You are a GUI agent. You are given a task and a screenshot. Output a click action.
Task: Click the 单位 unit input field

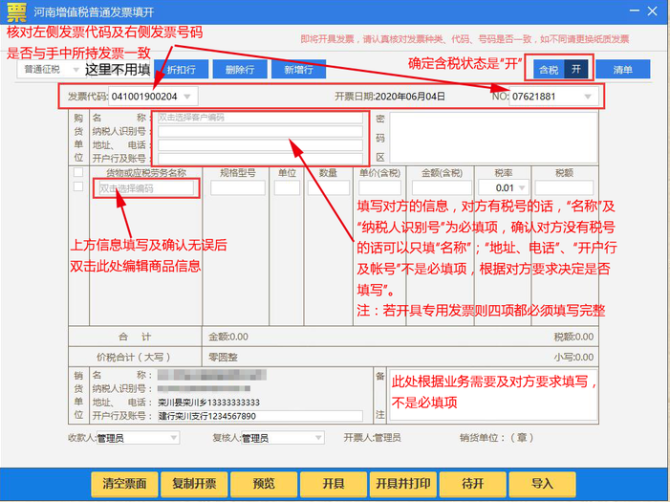coord(287,188)
